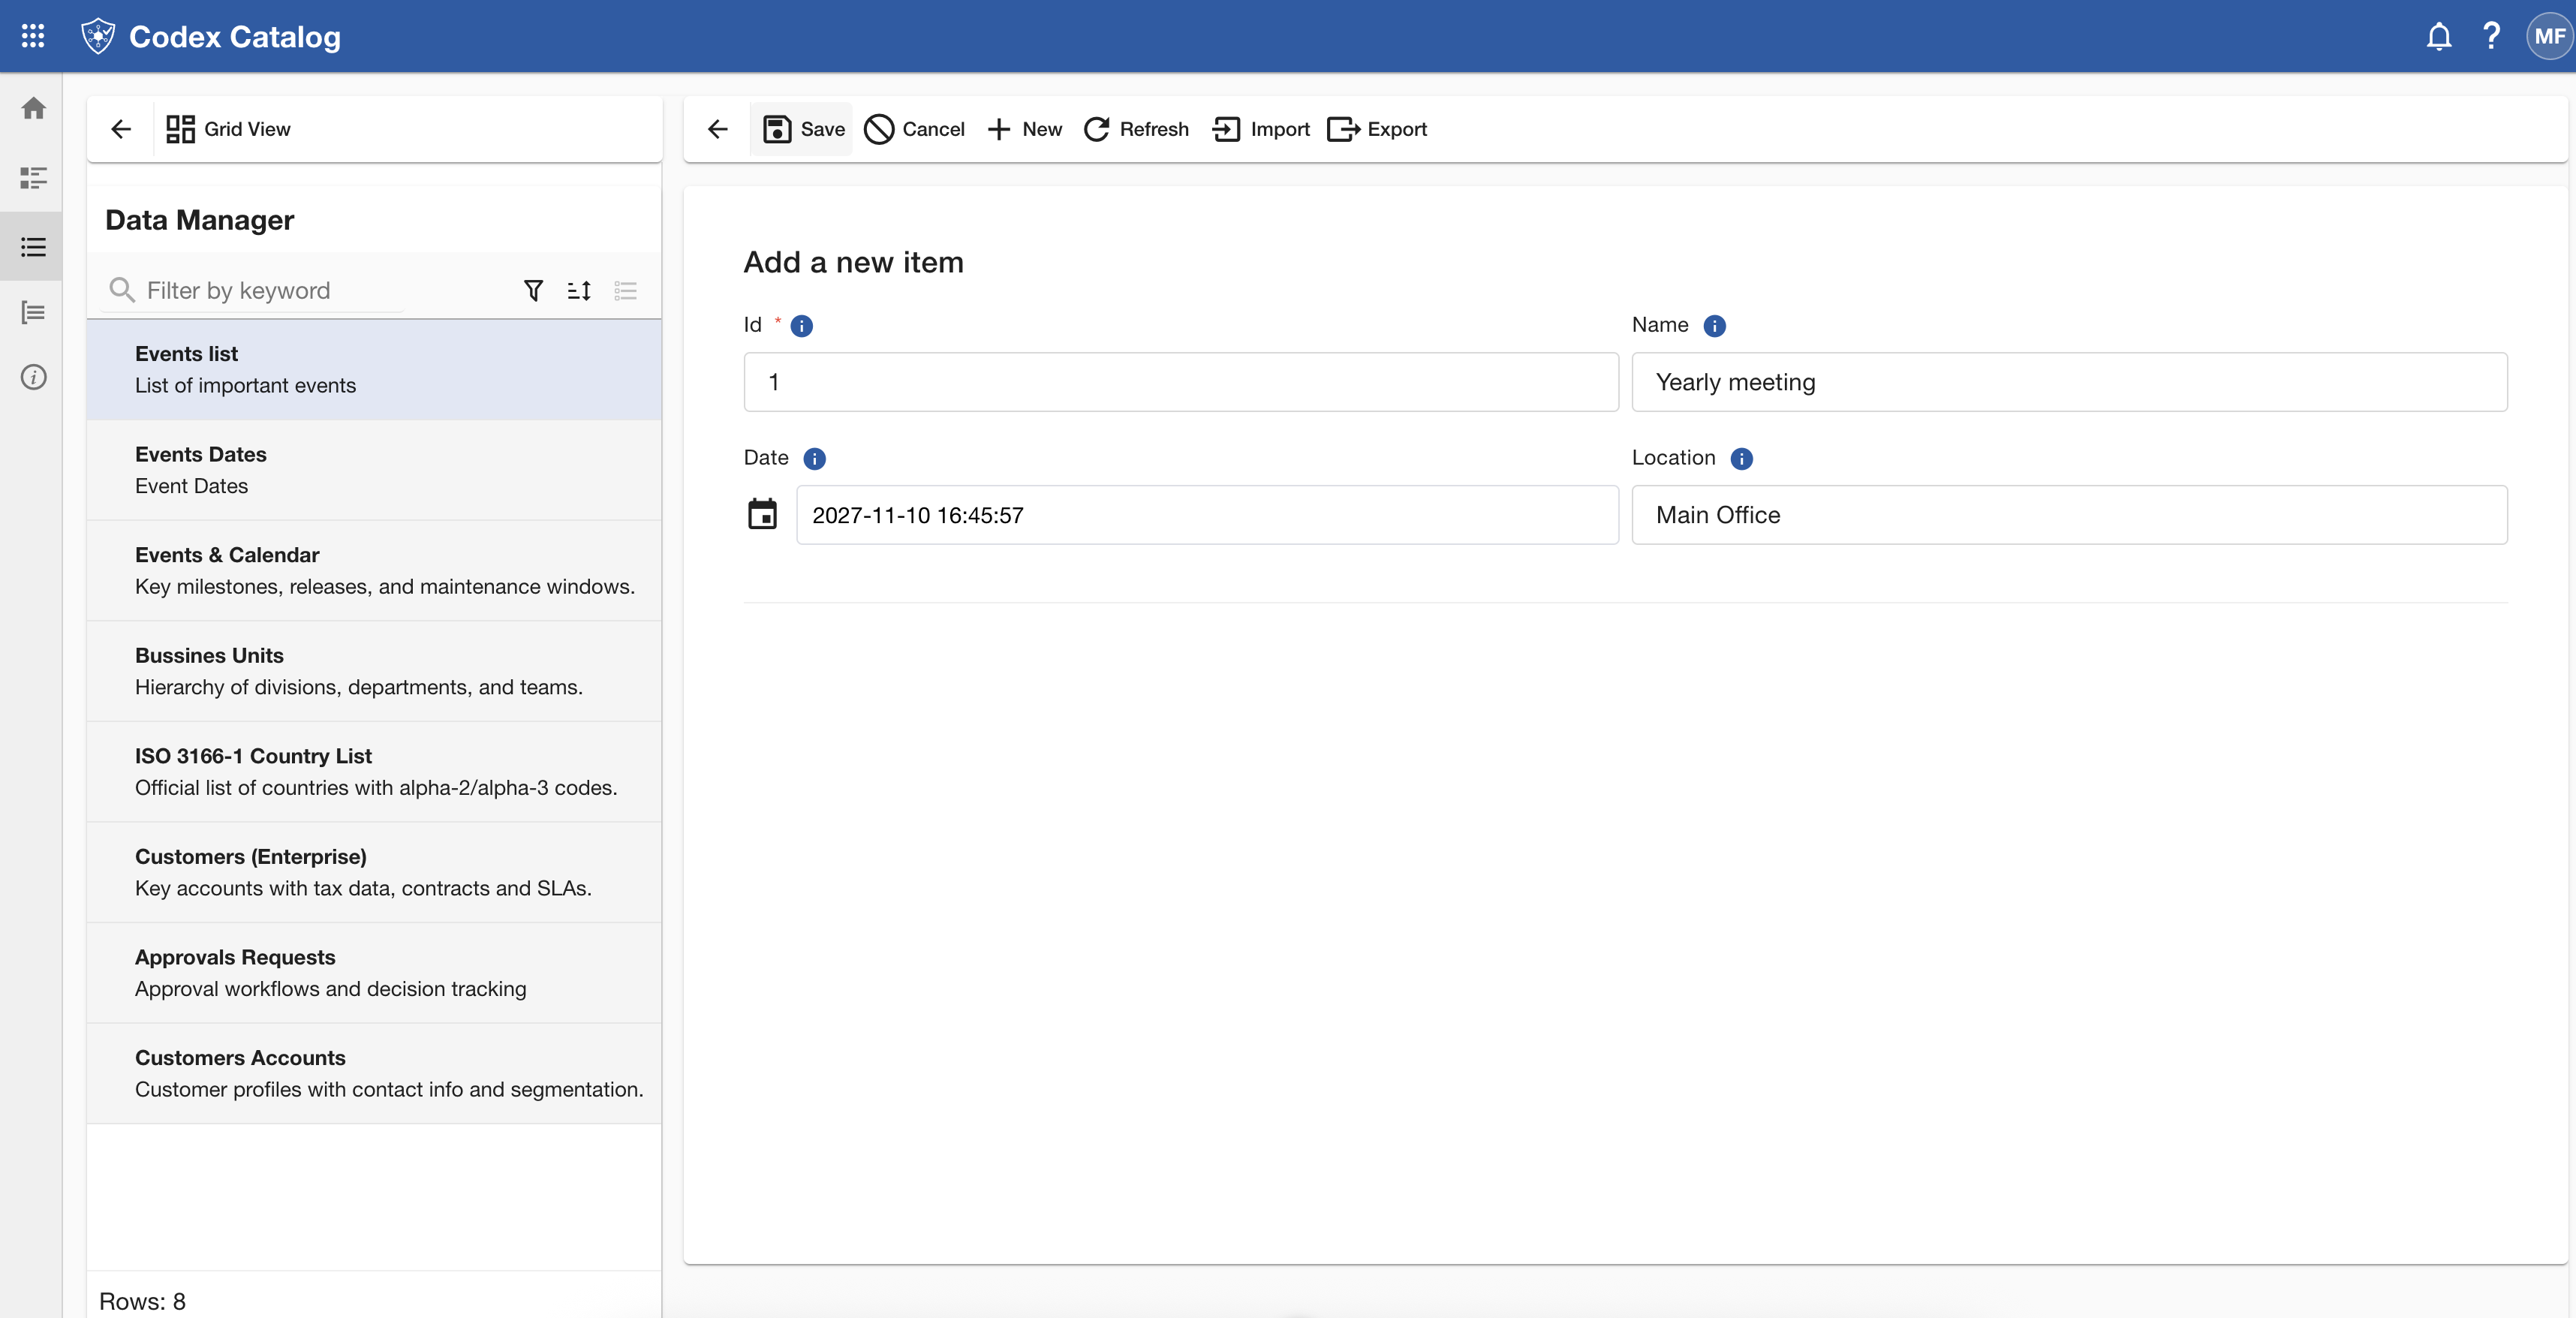2576x1318 pixels.
Task: Import data
Action: (1261, 129)
